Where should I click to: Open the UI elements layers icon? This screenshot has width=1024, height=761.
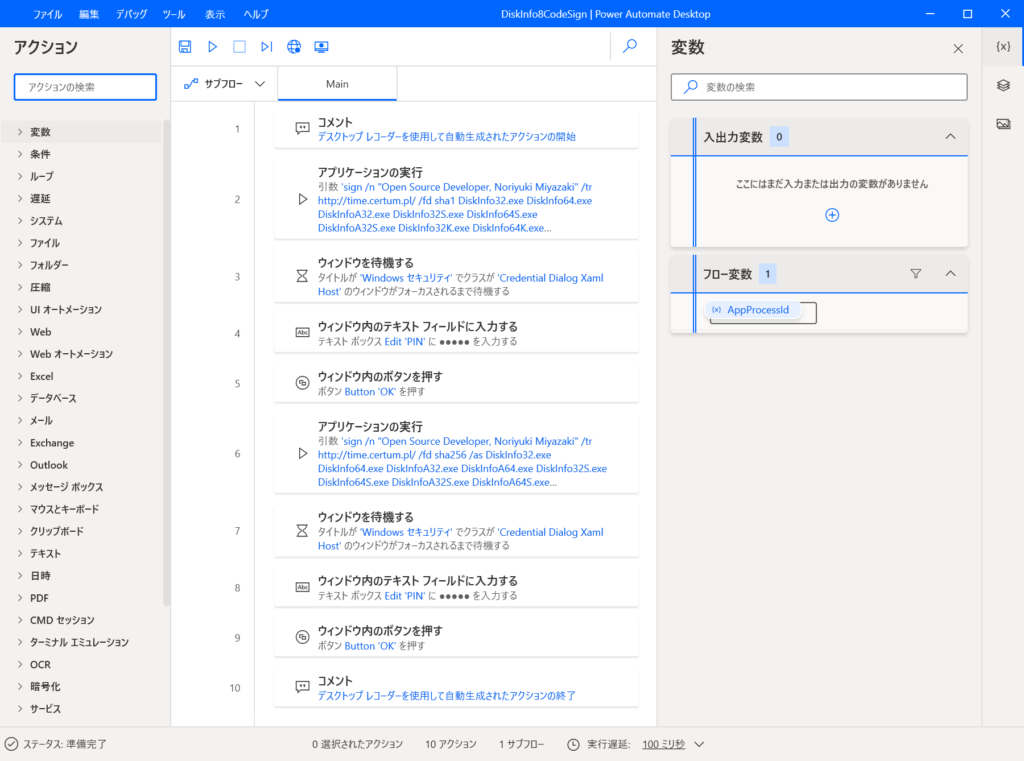point(1003,85)
